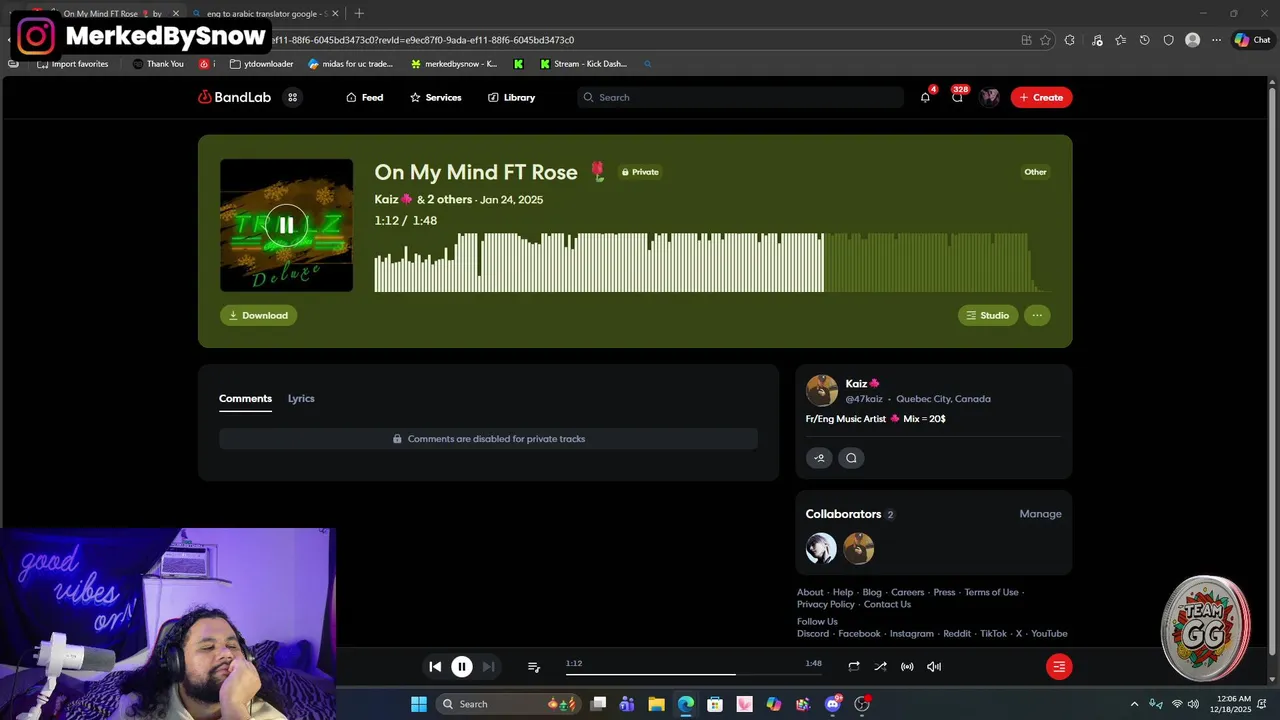1280x720 pixels.
Task: Skip to the next track
Action: click(x=488, y=666)
